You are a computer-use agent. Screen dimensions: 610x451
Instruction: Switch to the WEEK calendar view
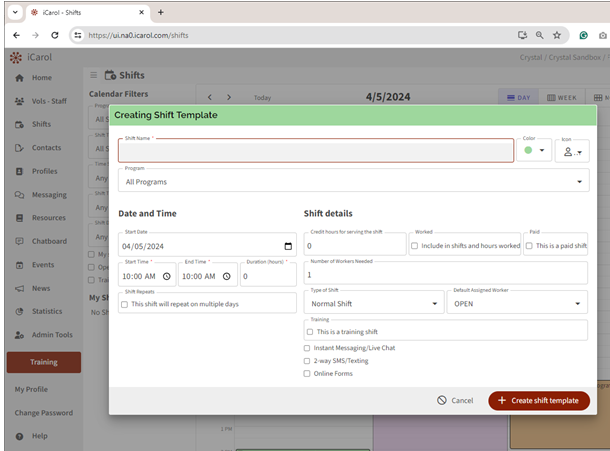pos(562,98)
